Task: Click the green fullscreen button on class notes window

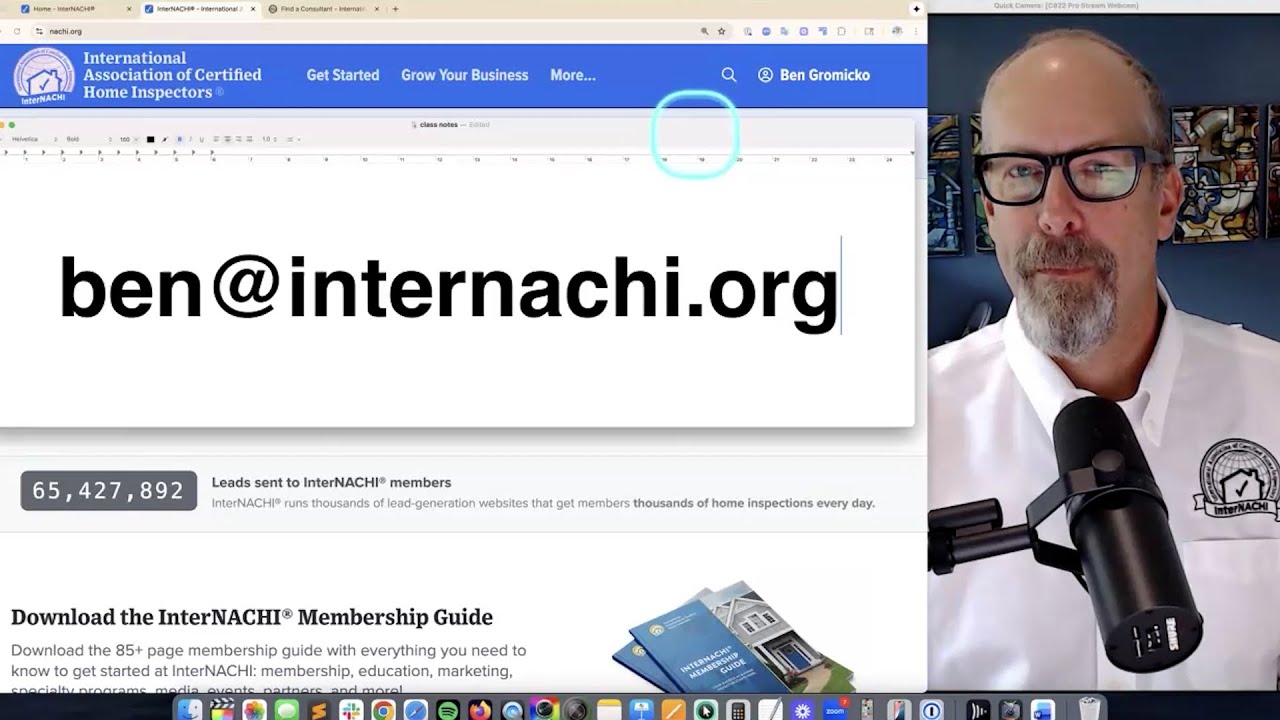Action: (x=12, y=125)
